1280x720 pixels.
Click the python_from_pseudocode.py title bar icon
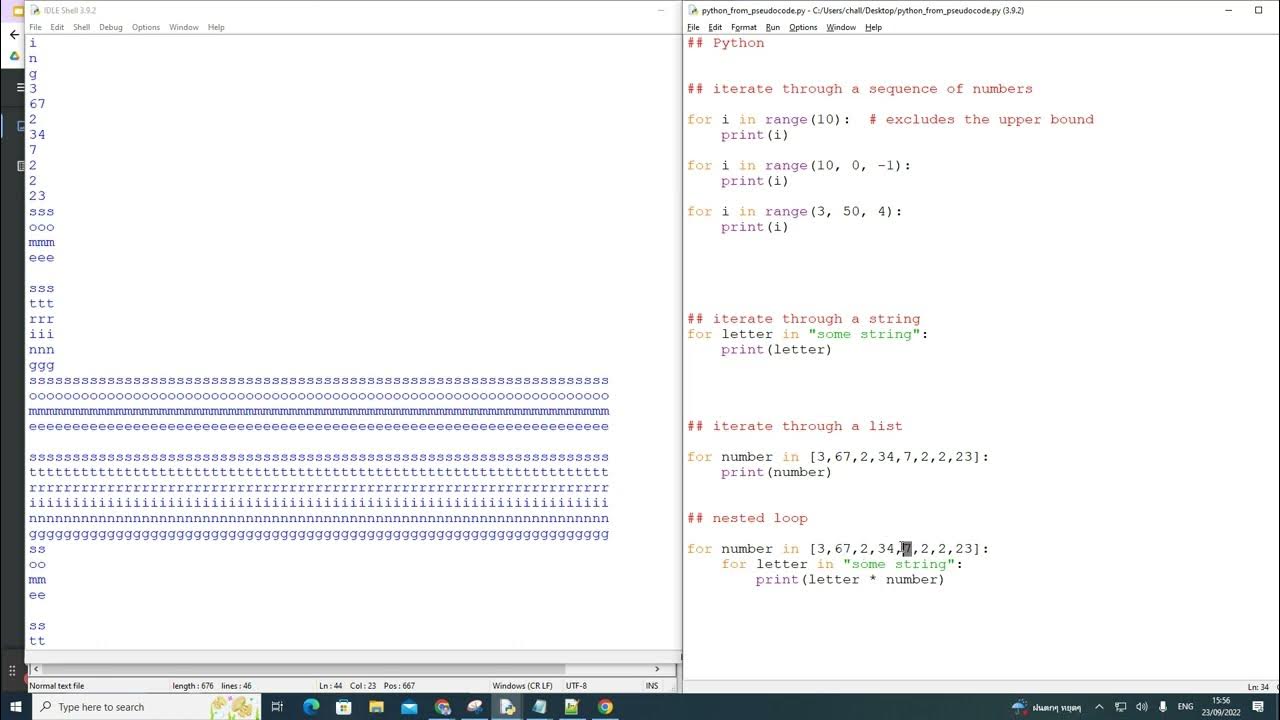coord(693,10)
